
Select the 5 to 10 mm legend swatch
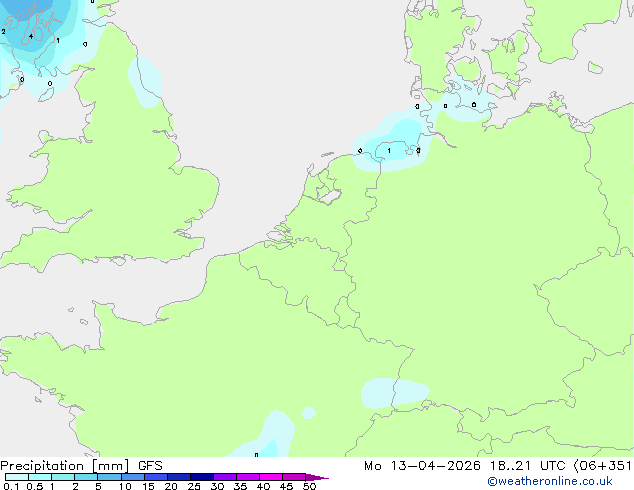pos(109,477)
